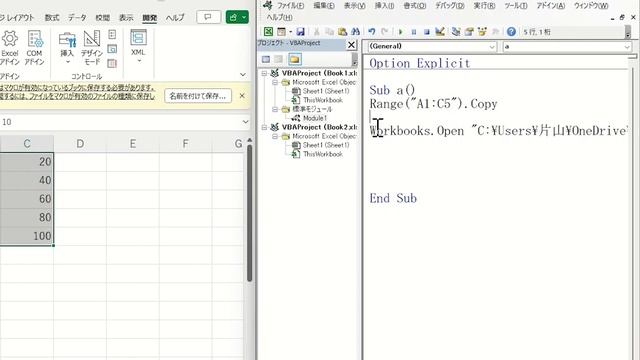Switch to the ヘルプ ribbon tab in Excel
640x360 pixels.
click(175, 18)
